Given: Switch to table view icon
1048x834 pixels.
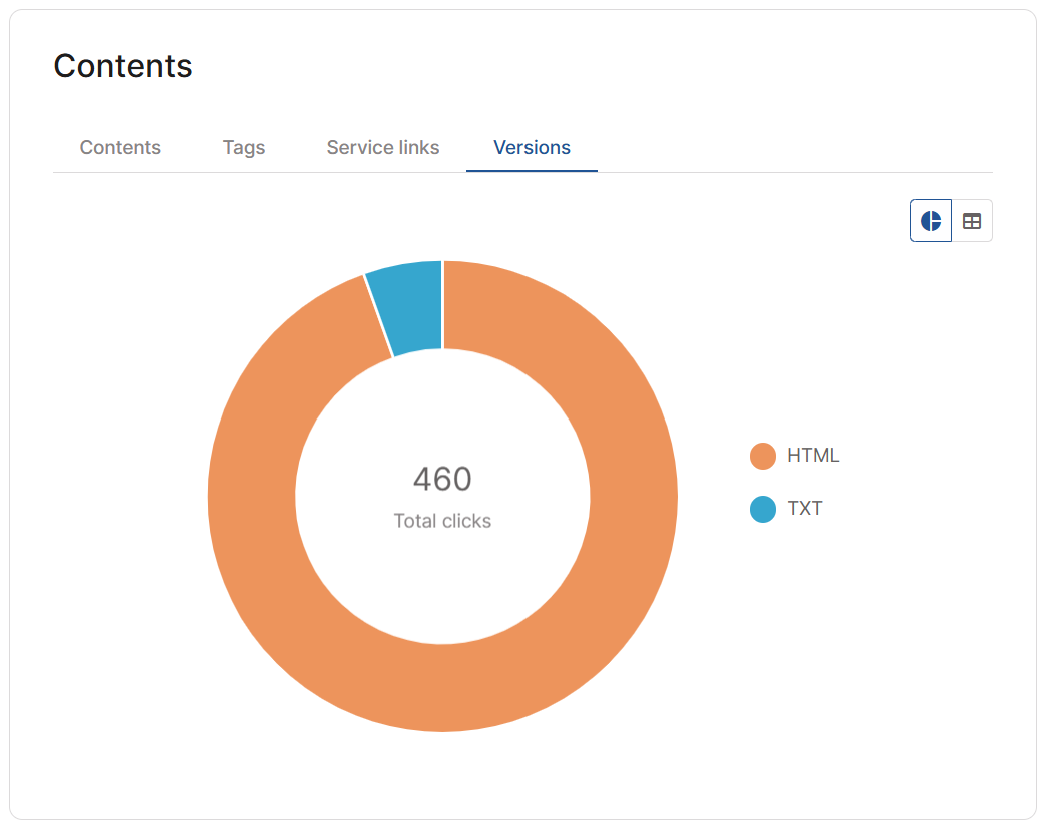Looking at the screenshot, I should coord(972,221).
